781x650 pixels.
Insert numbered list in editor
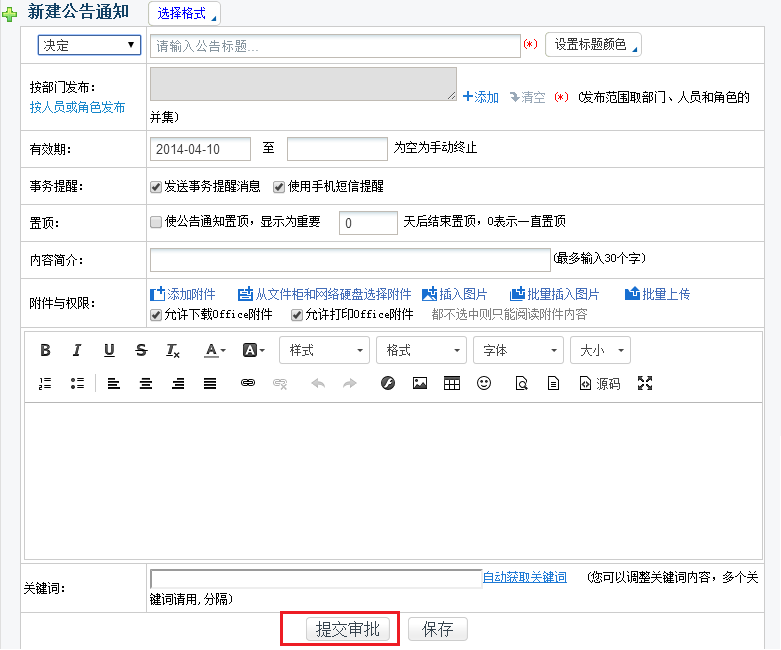click(45, 383)
